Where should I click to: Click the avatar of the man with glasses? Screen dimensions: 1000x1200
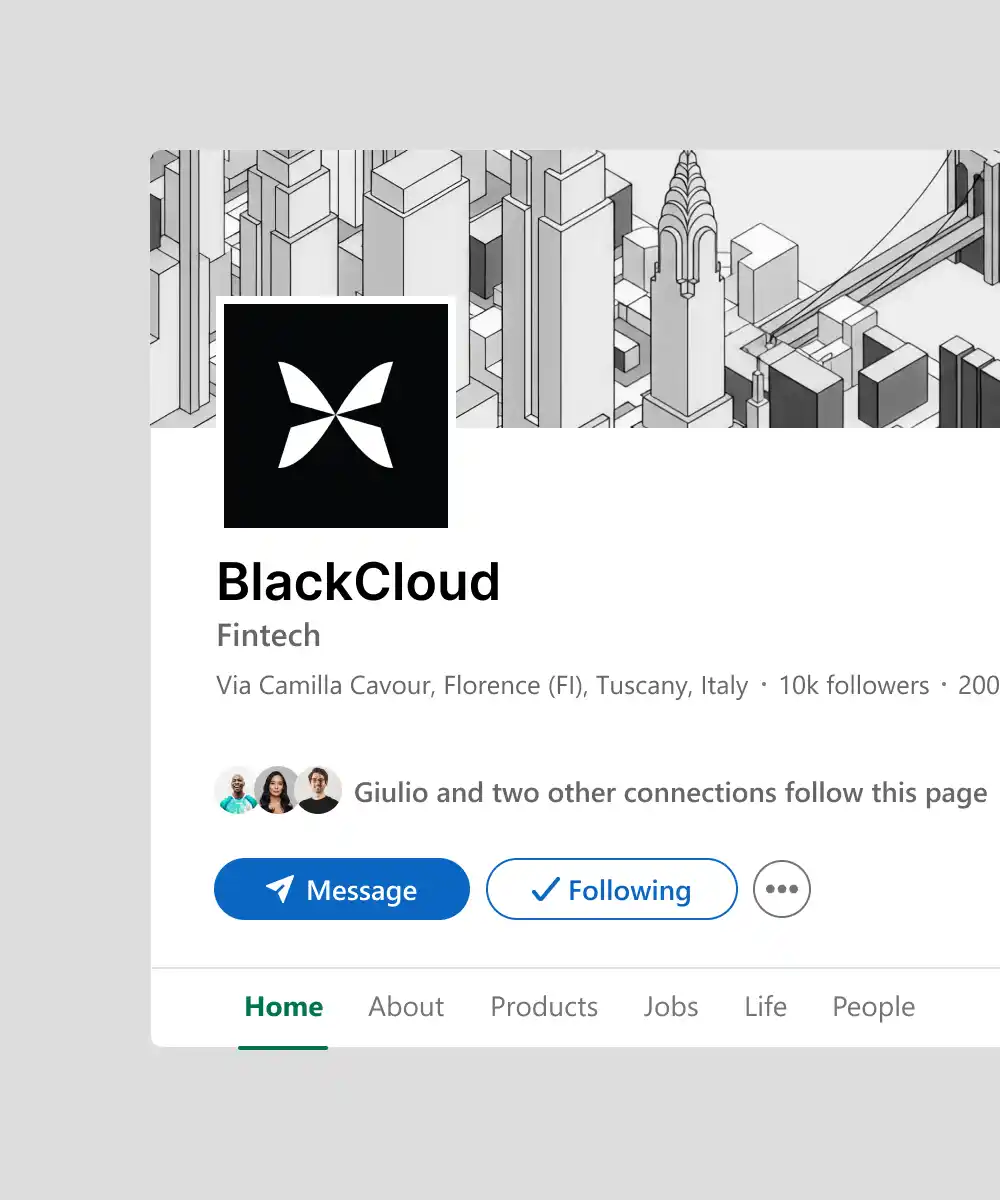(319, 791)
